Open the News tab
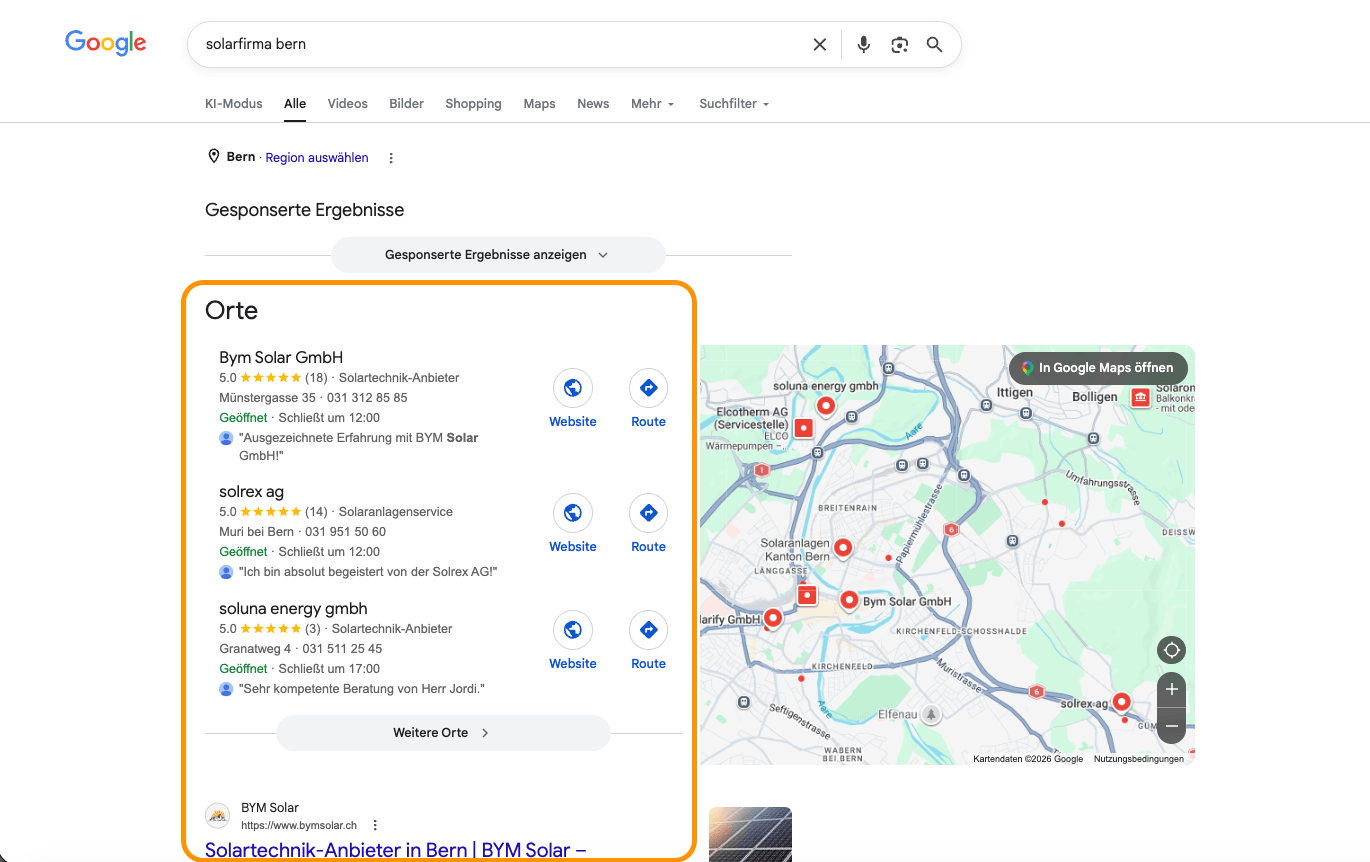 coord(593,104)
